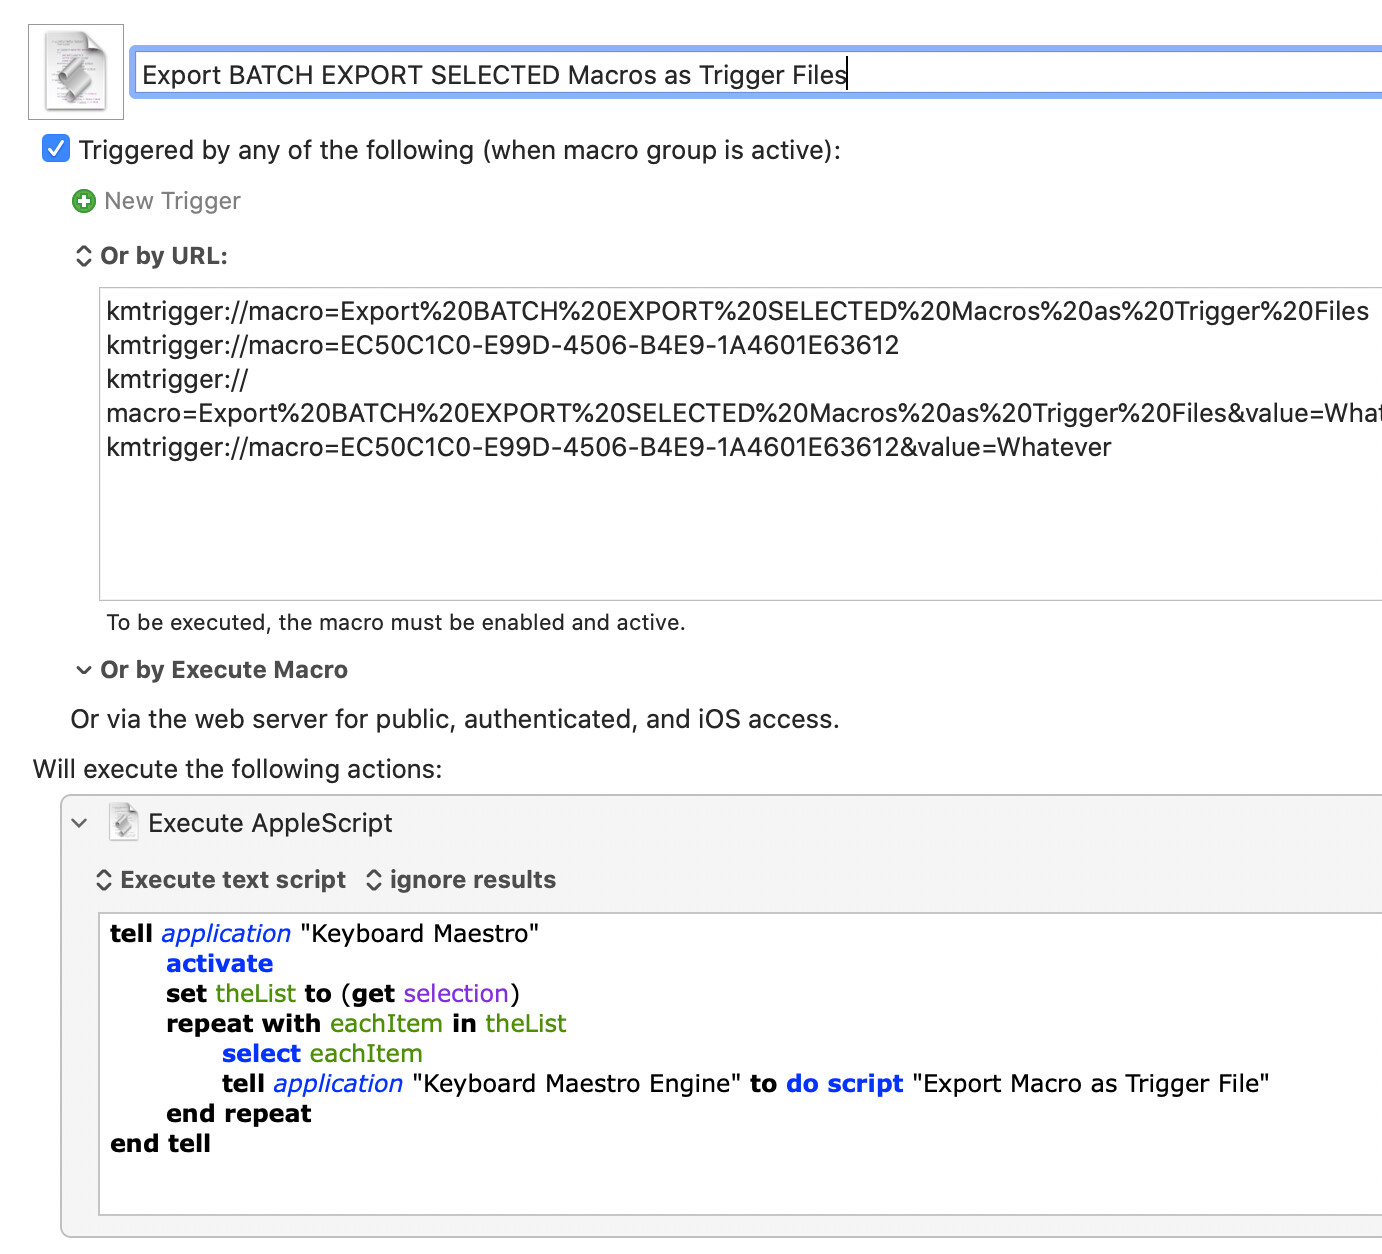Click the 'repeat with eachItem in theList' line
This screenshot has height=1254, width=1382.
(366, 1023)
